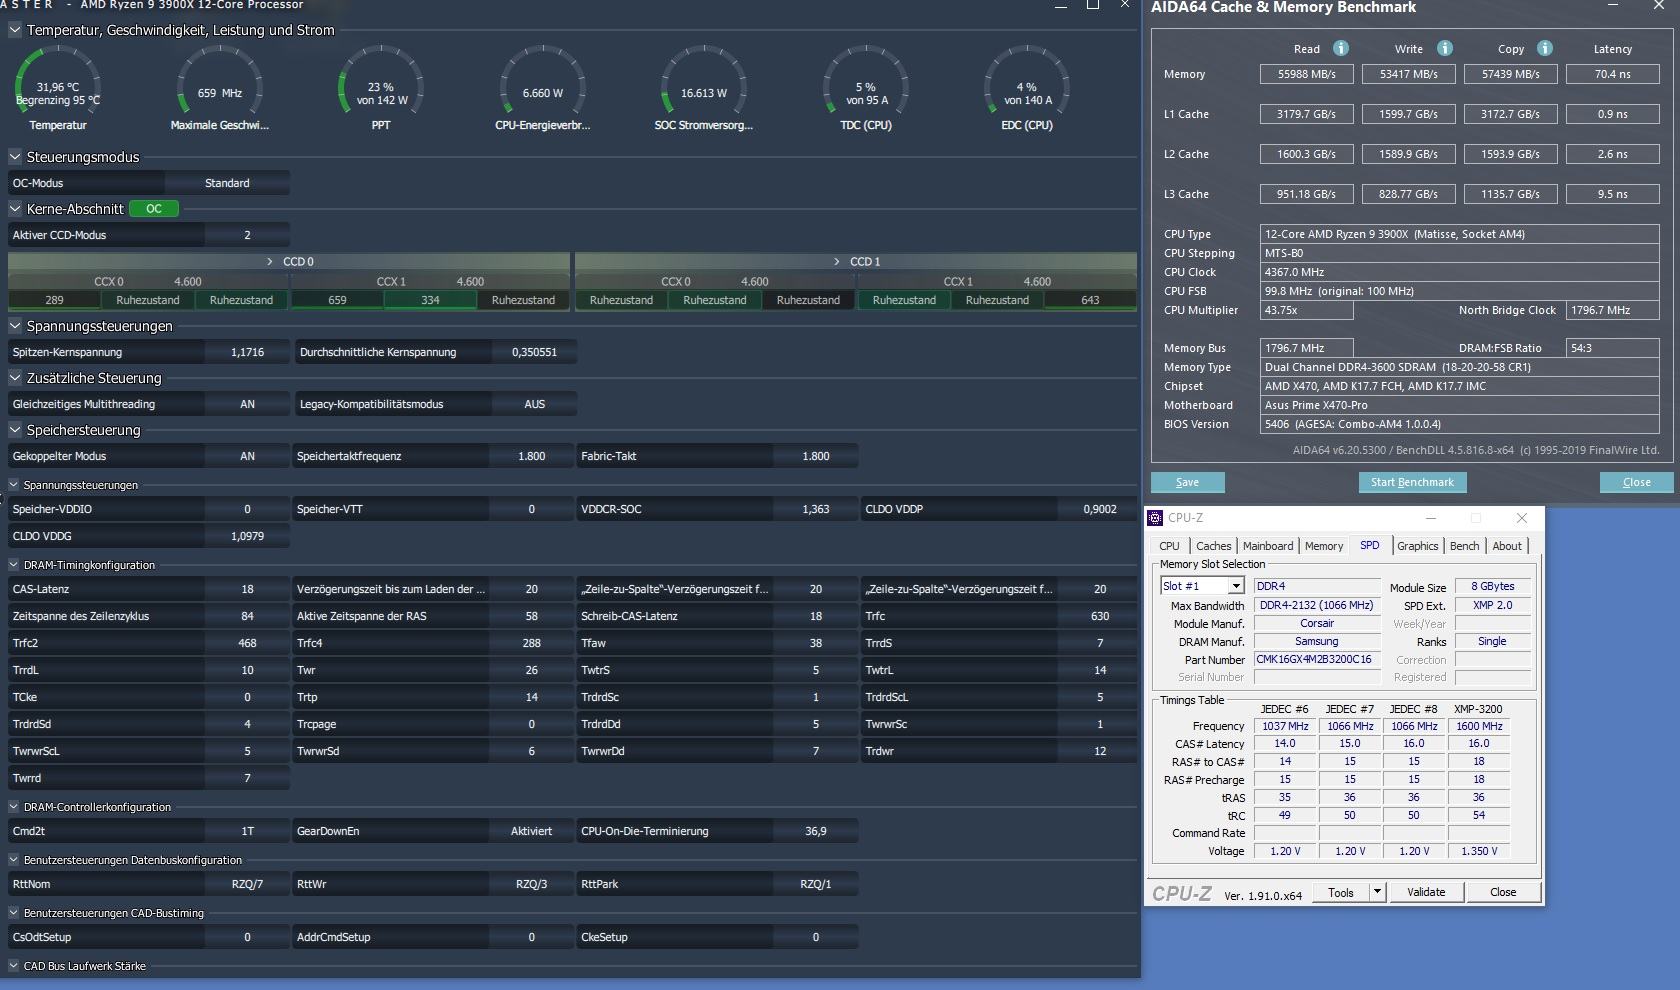Image resolution: width=1680 pixels, height=990 pixels.
Task: Click the Write info icon in AIDA64
Action: click(1445, 48)
